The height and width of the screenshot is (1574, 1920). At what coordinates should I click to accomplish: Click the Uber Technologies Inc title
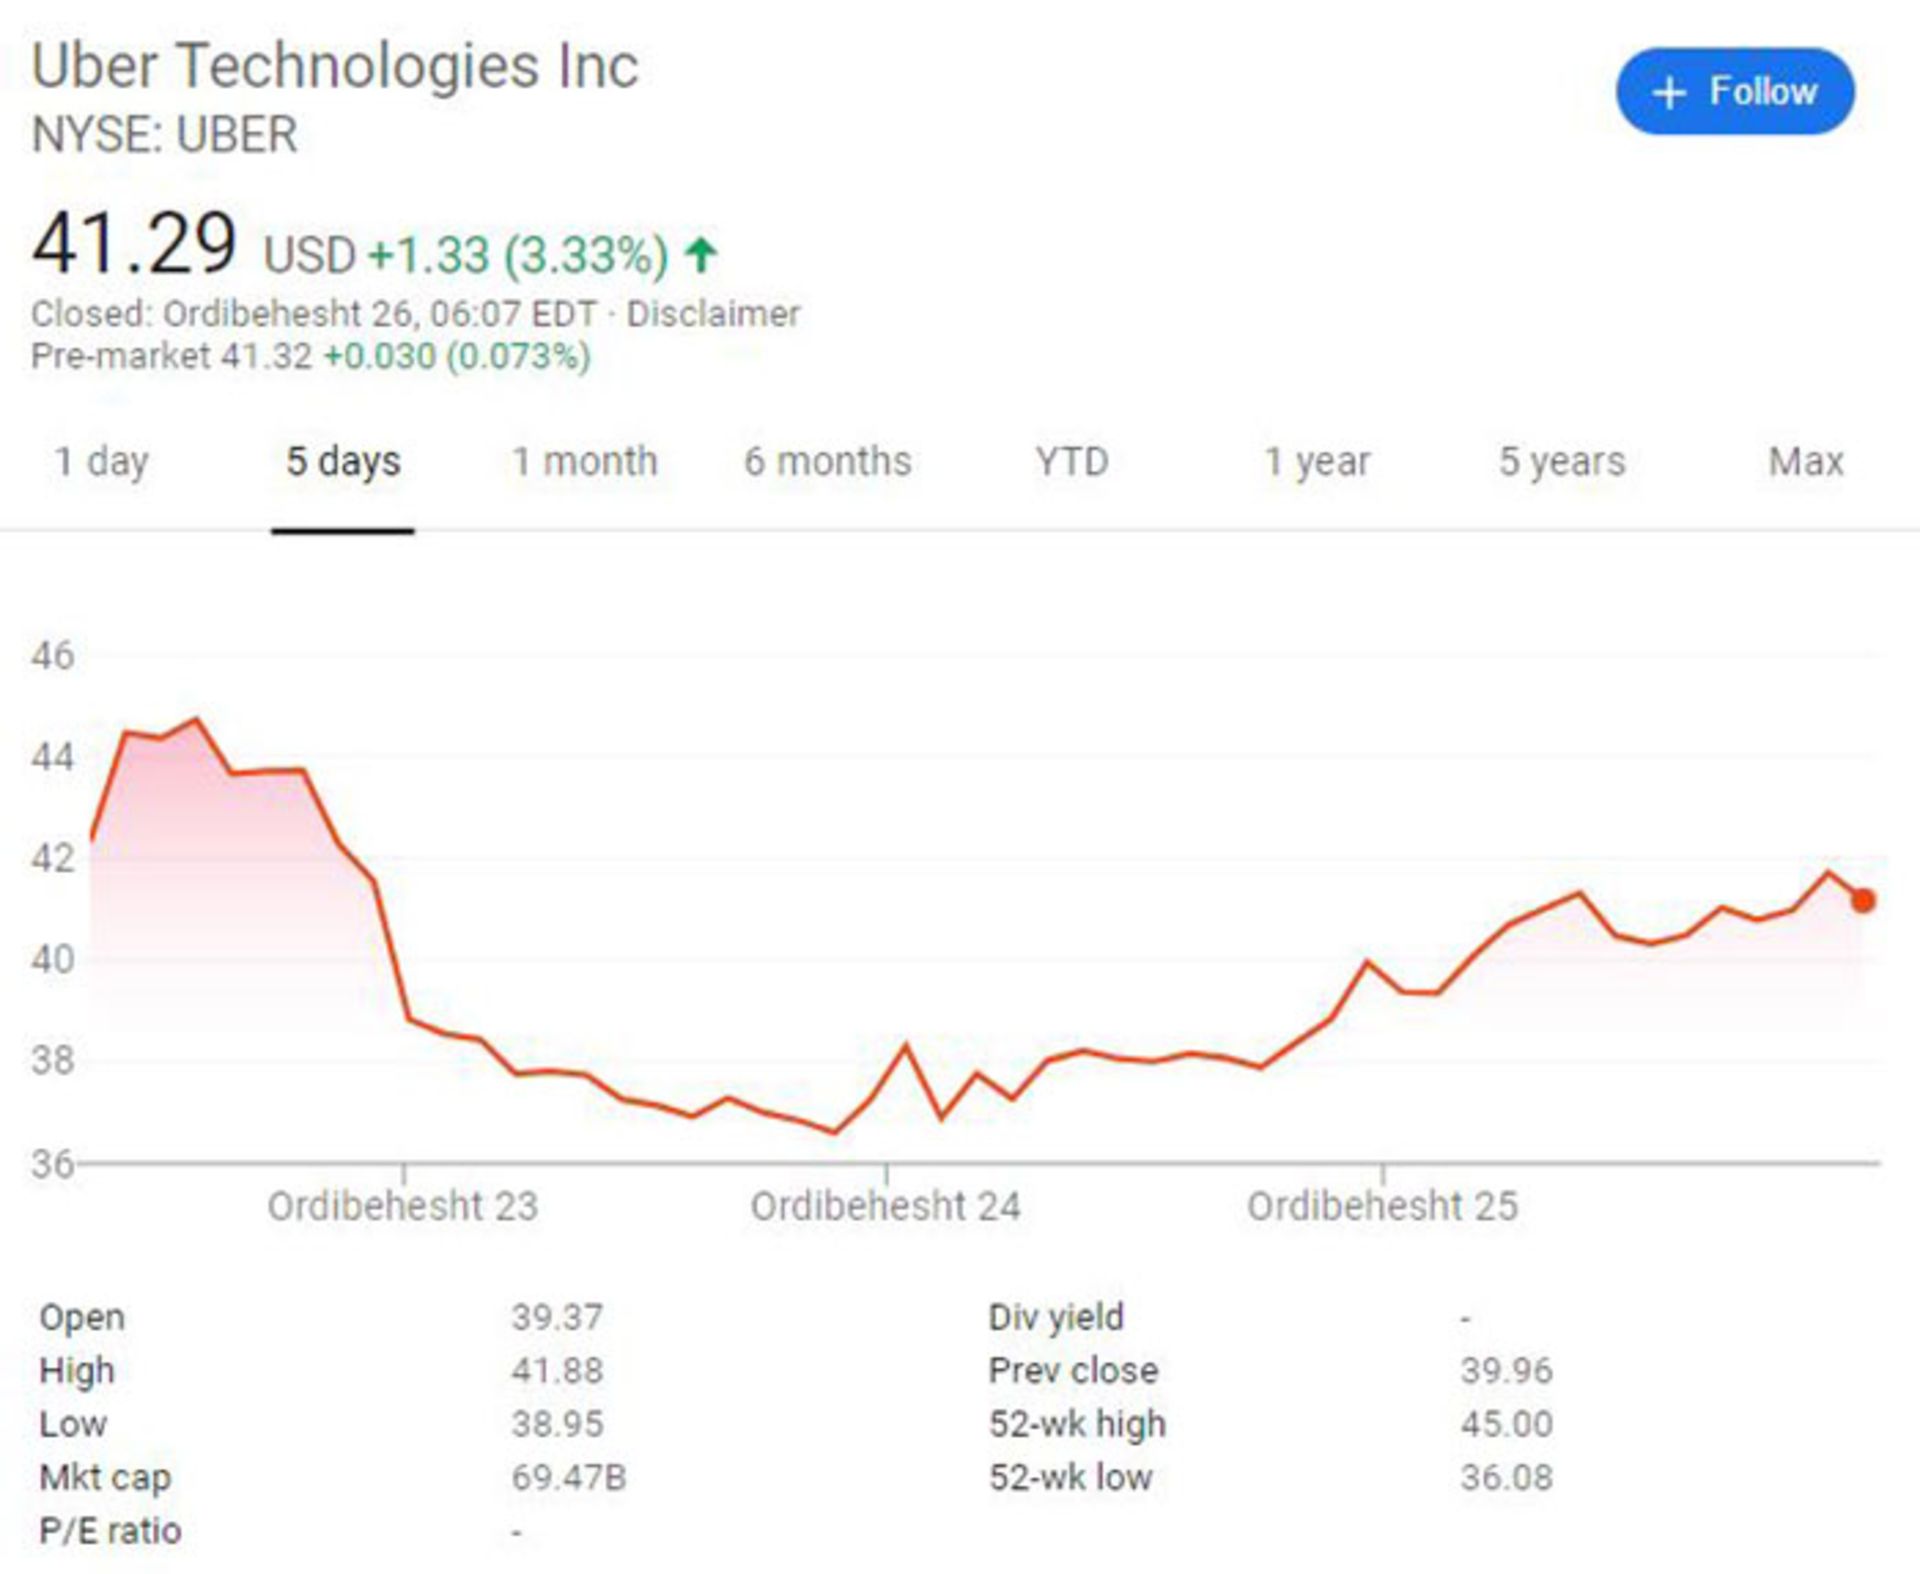click(x=335, y=66)
